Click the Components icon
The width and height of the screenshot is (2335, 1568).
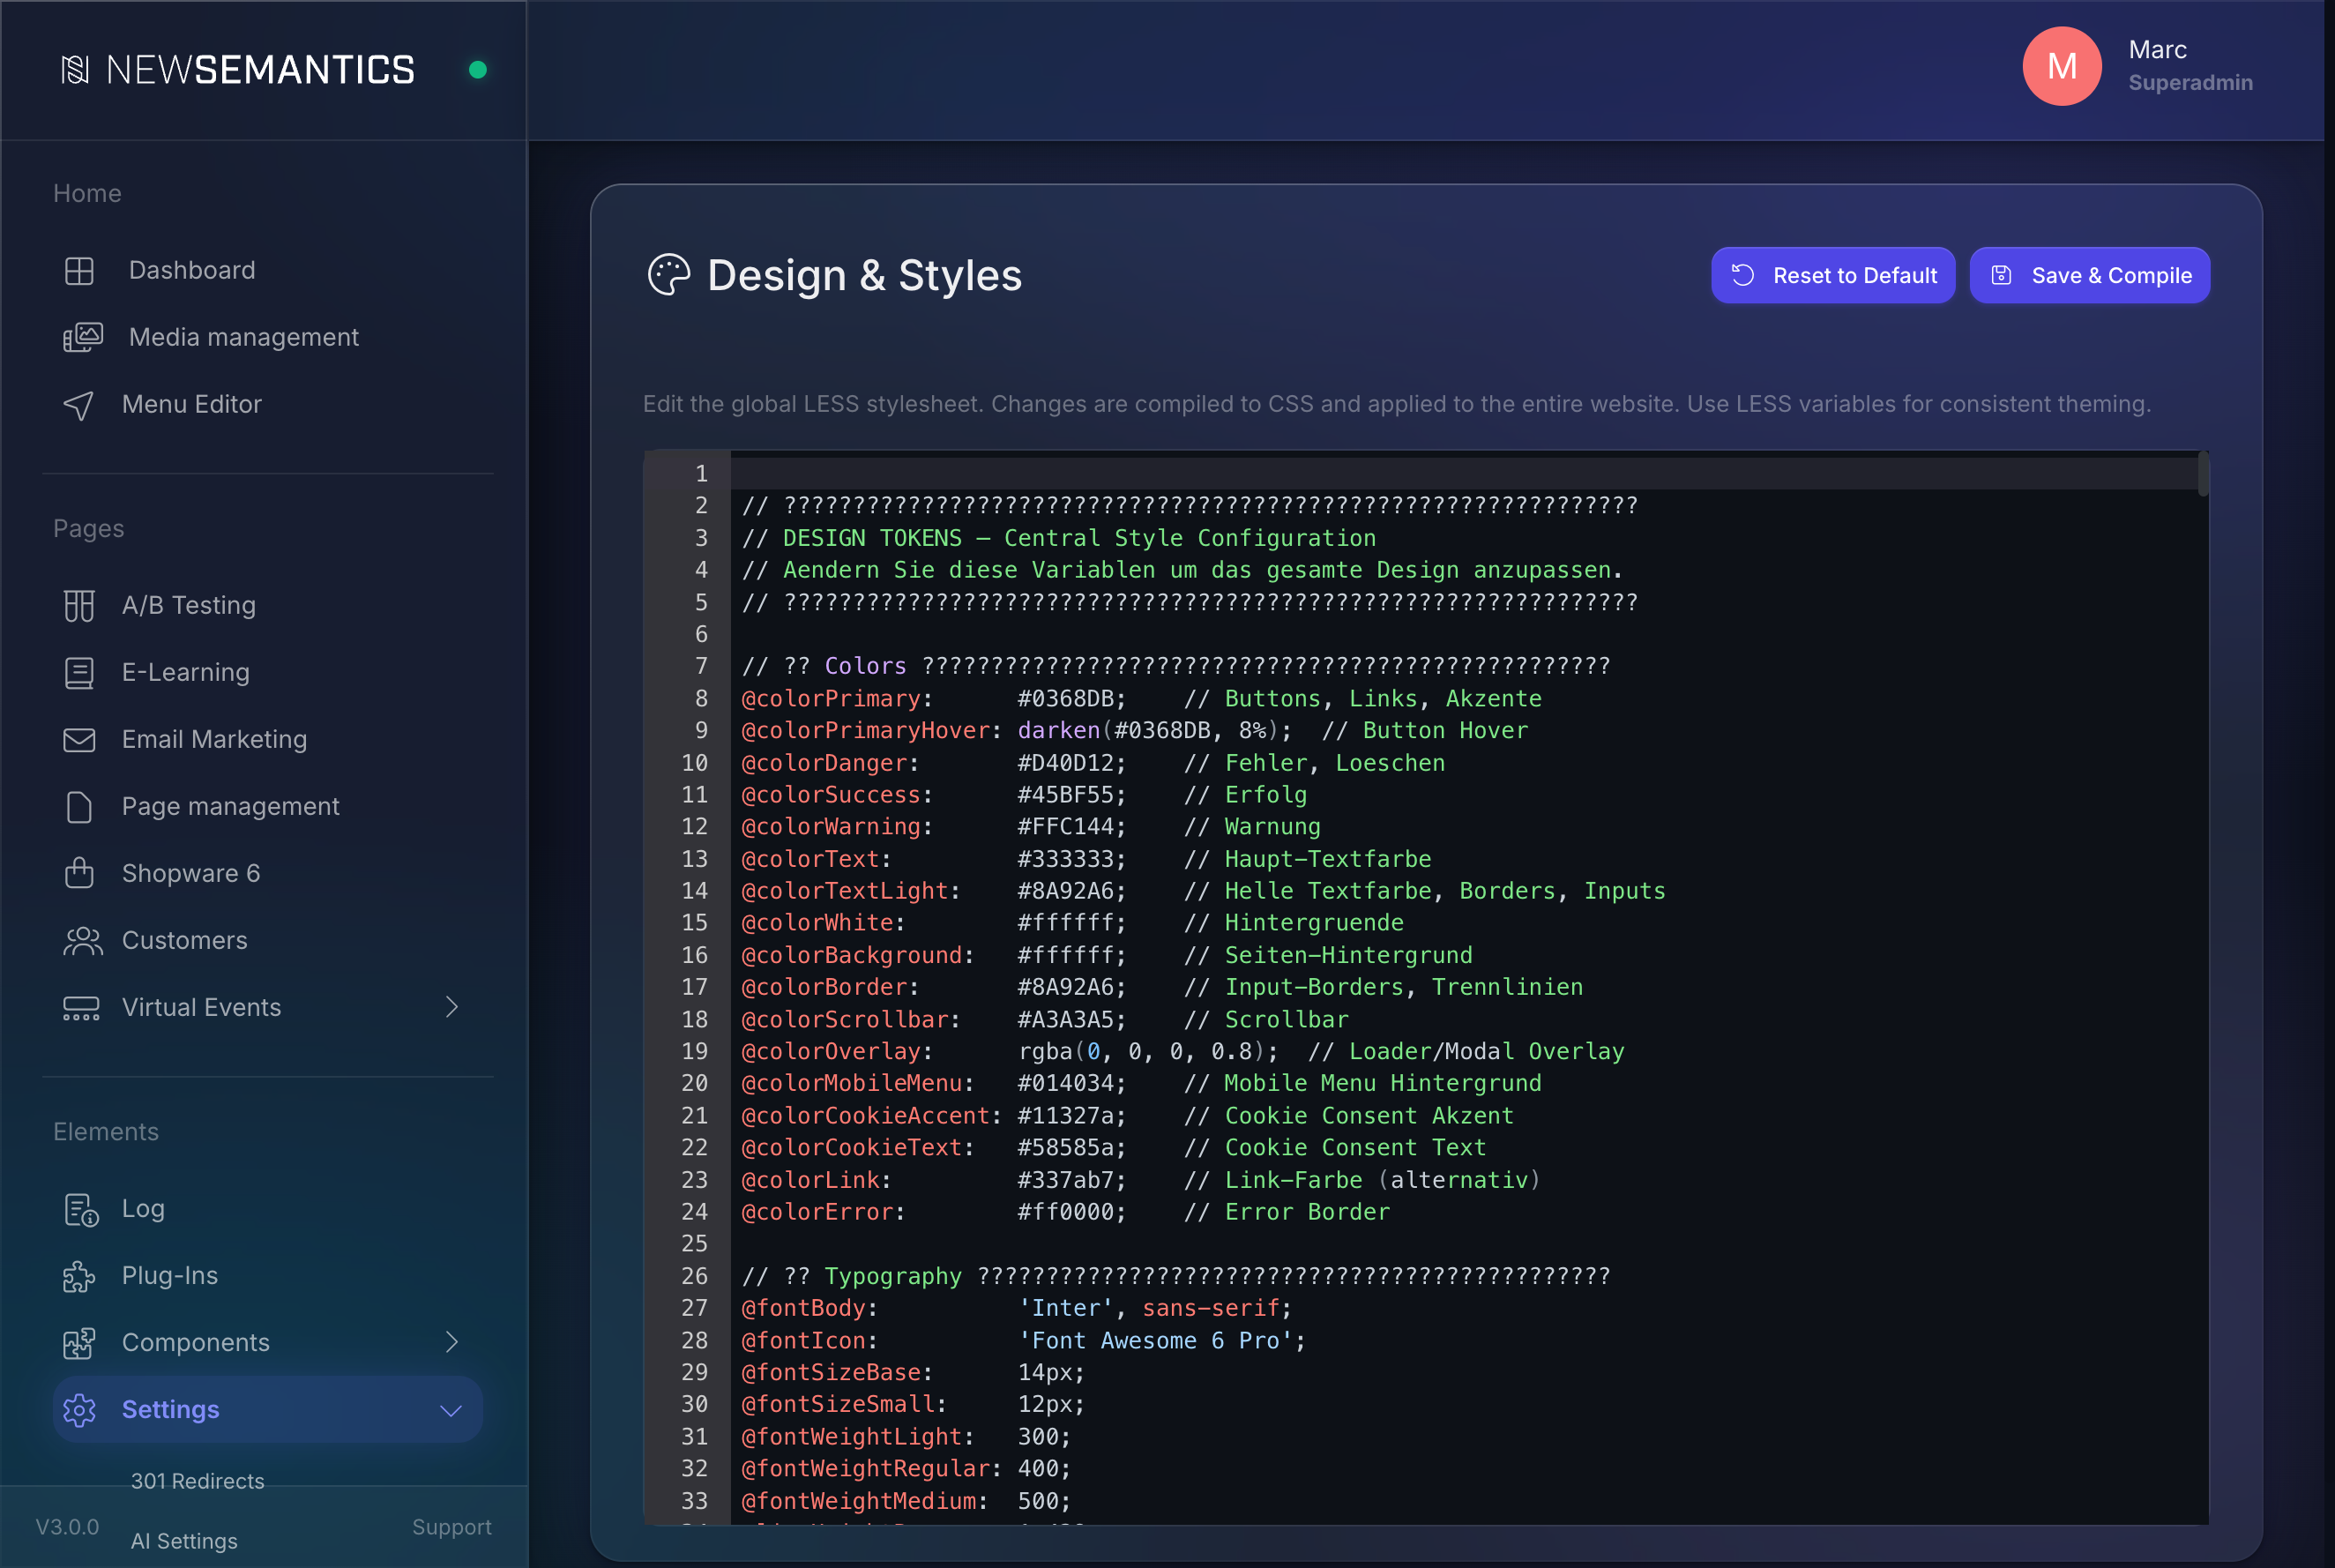tap(79, 1343)
